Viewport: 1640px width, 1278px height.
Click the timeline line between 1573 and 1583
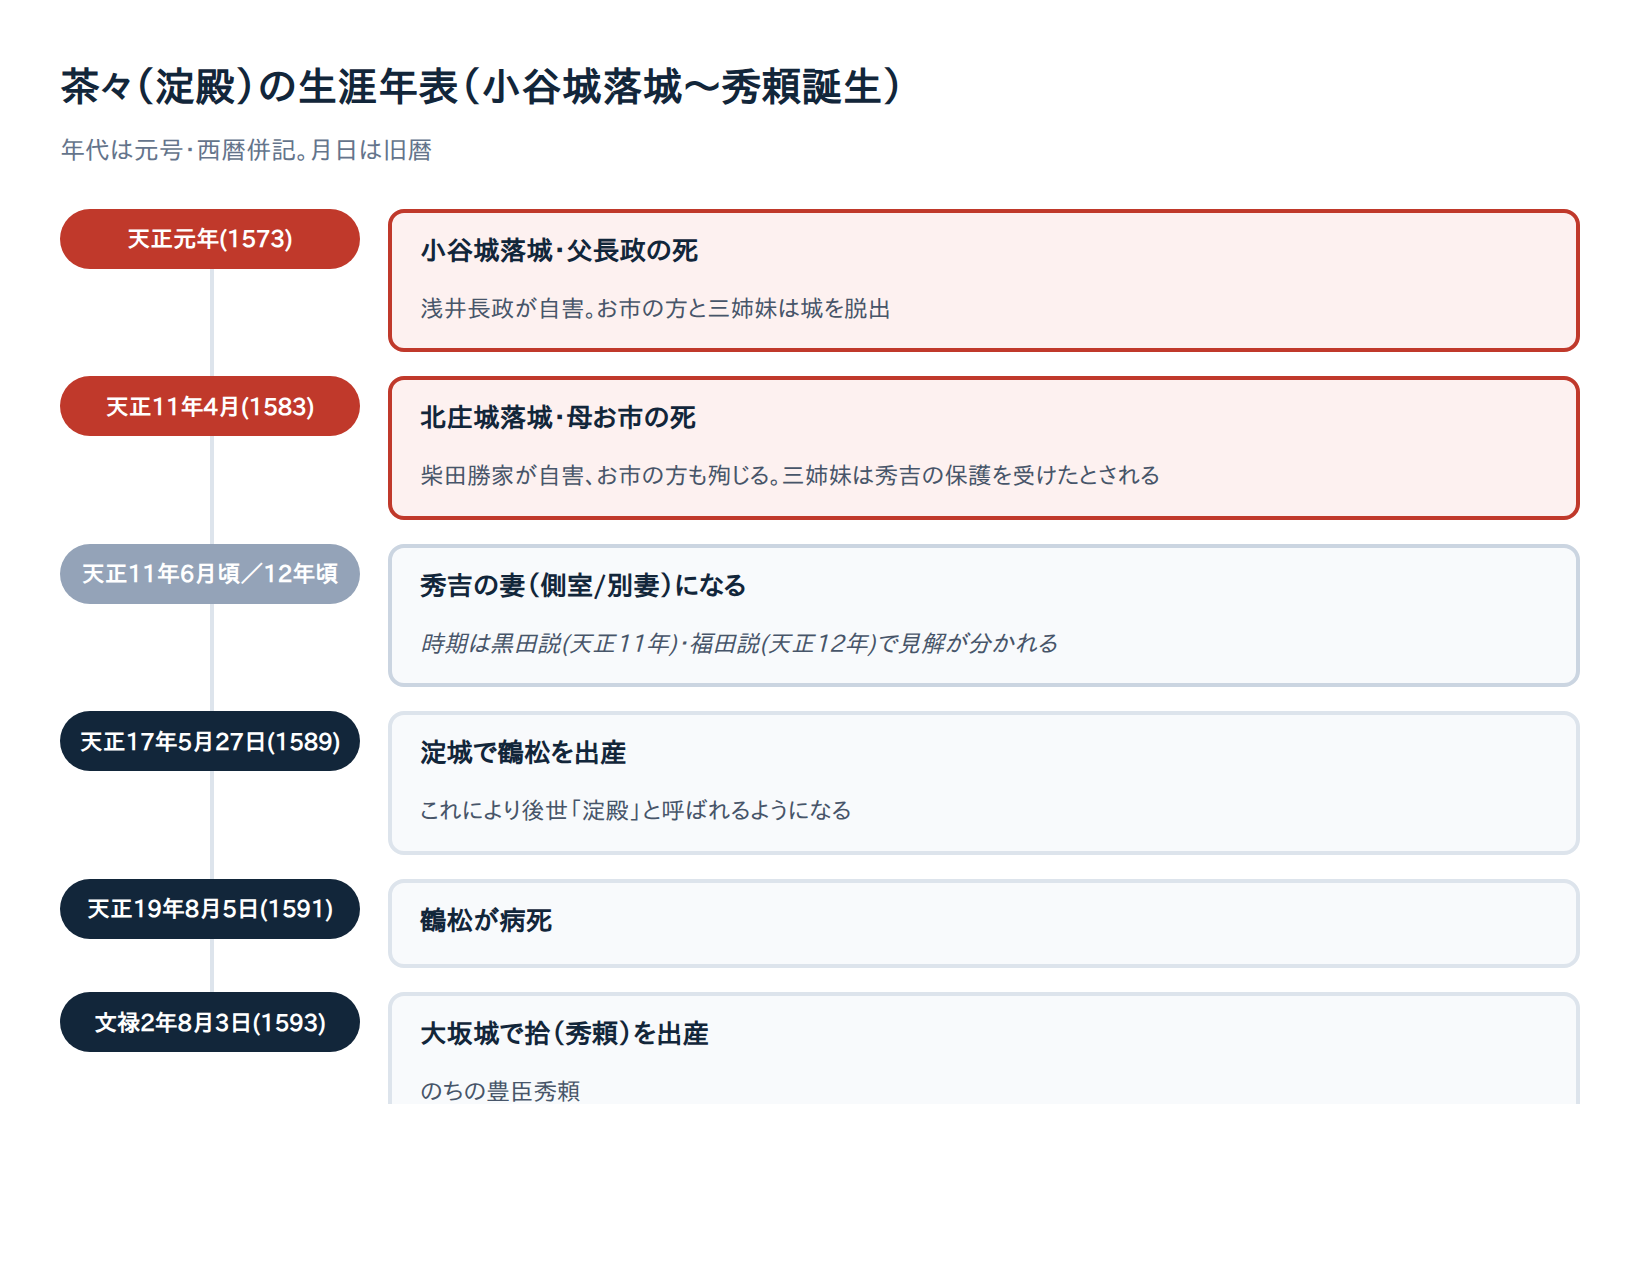212,322
